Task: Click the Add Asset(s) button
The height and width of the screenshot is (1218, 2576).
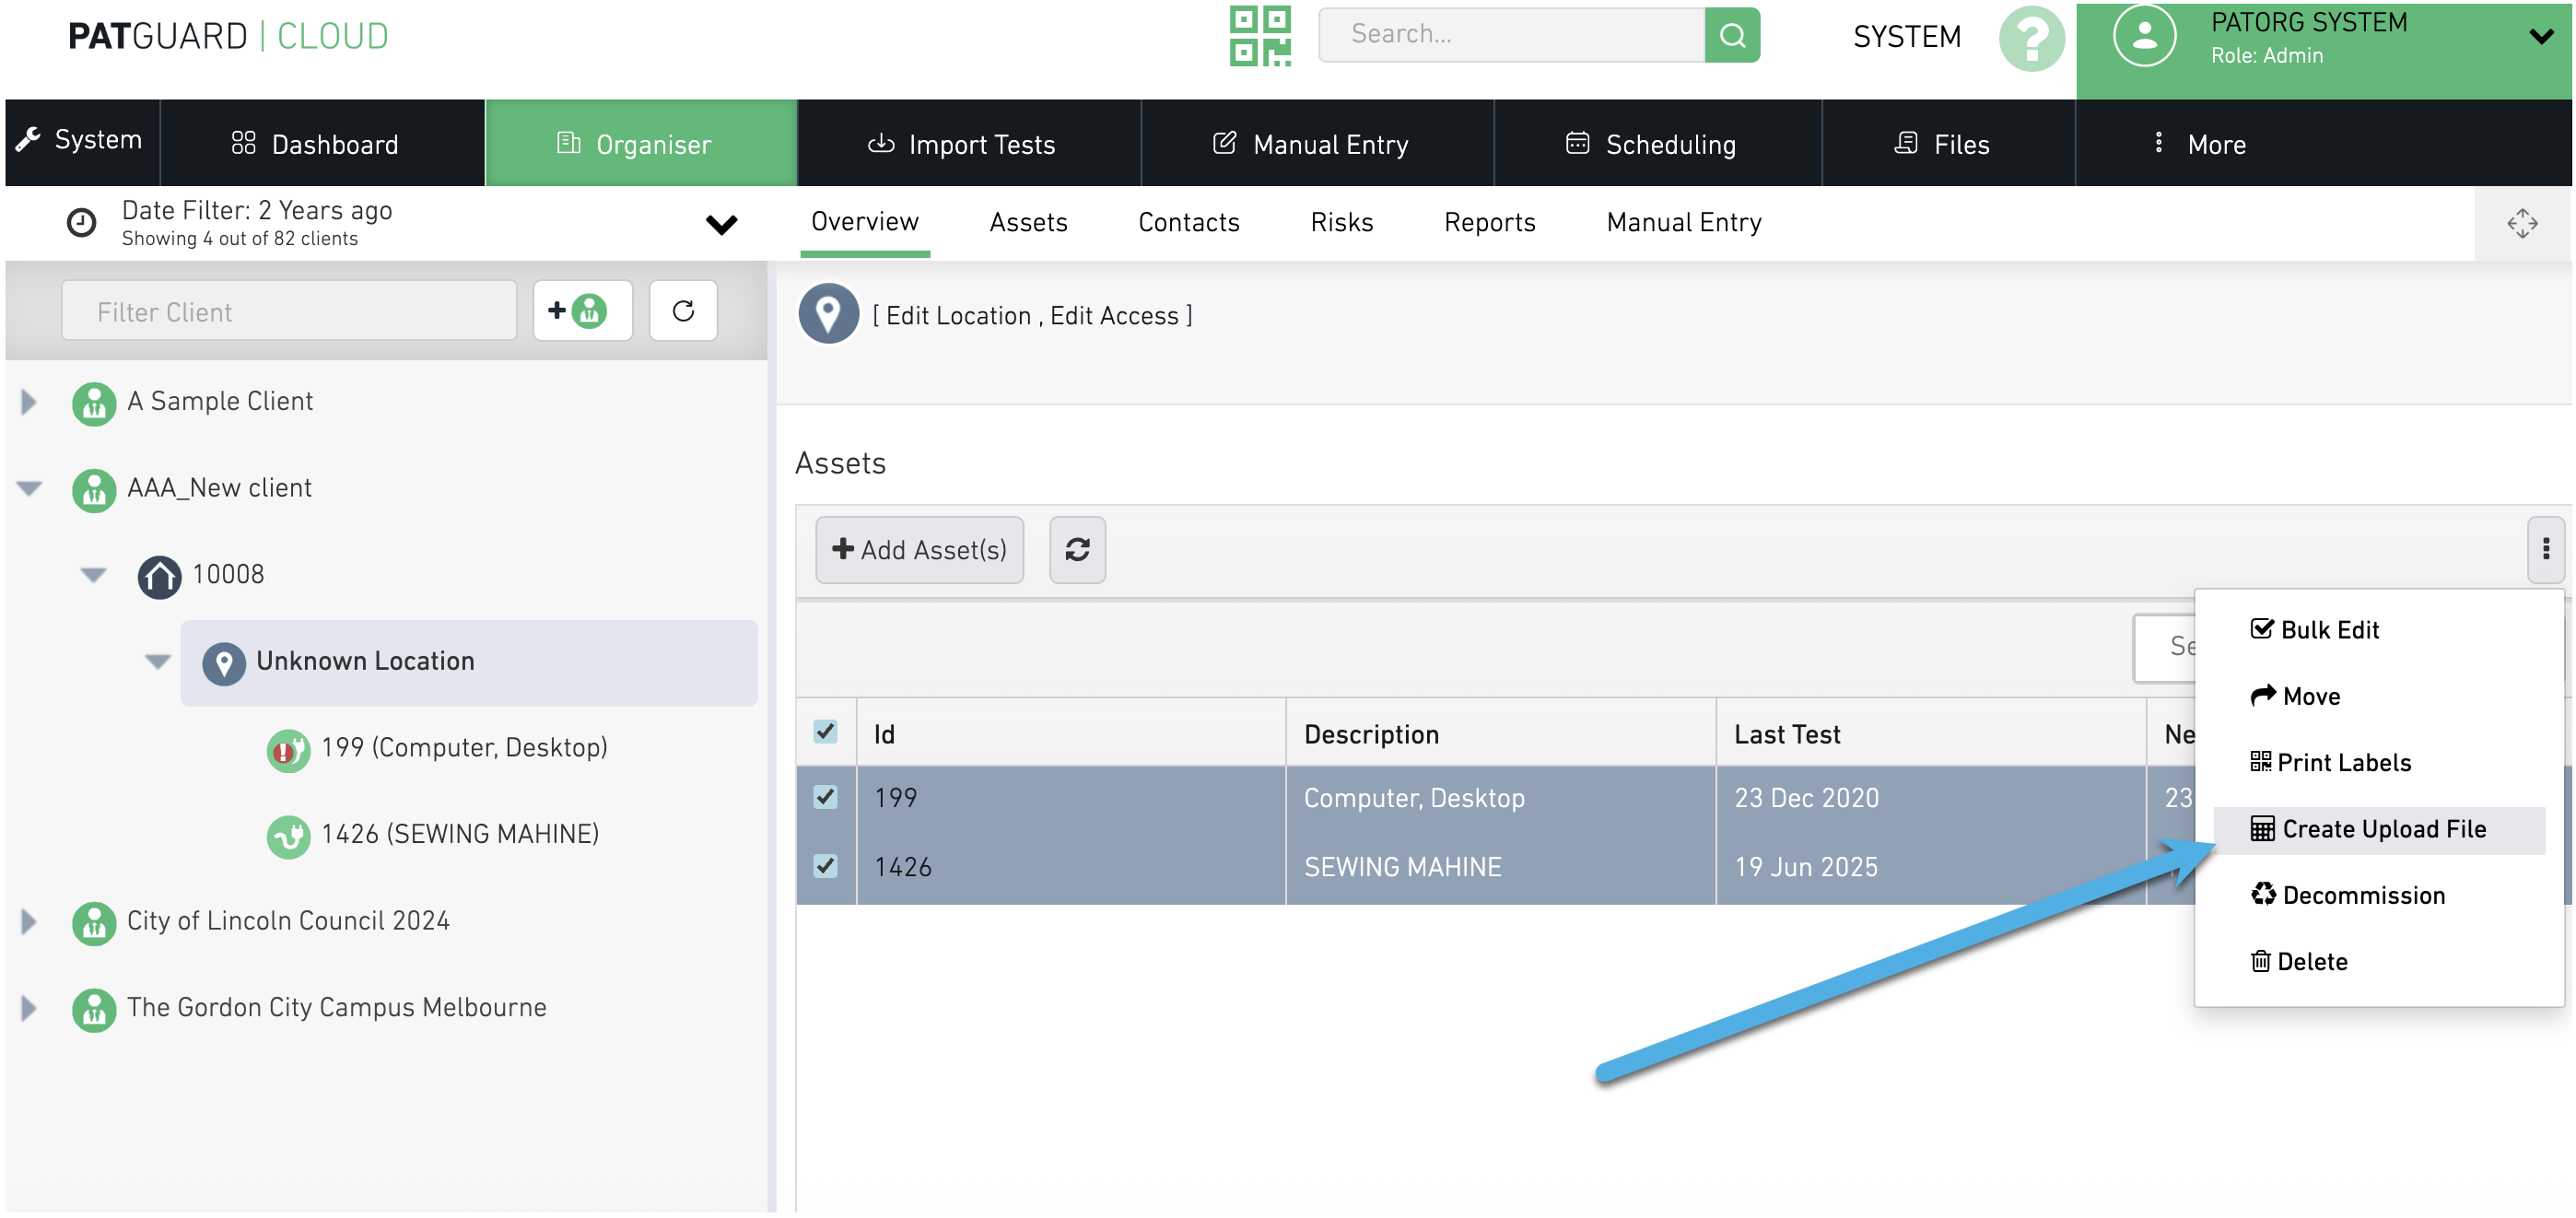Action: (919, 549)
